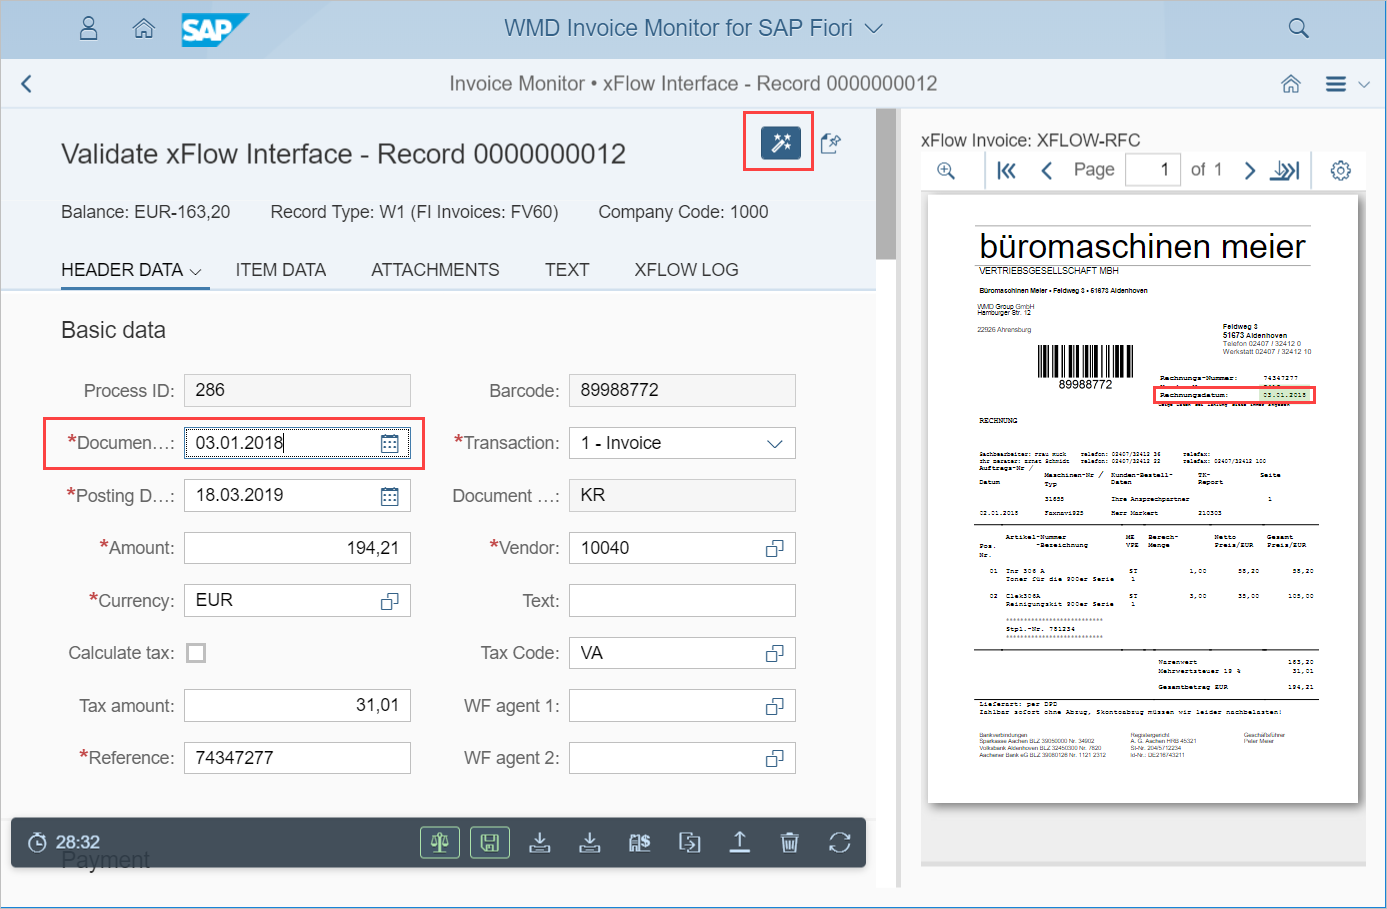The width and height of the screenshot is (1387, 909).
Task: Open the search magnifier in top bar
Action: point(1298,28)
